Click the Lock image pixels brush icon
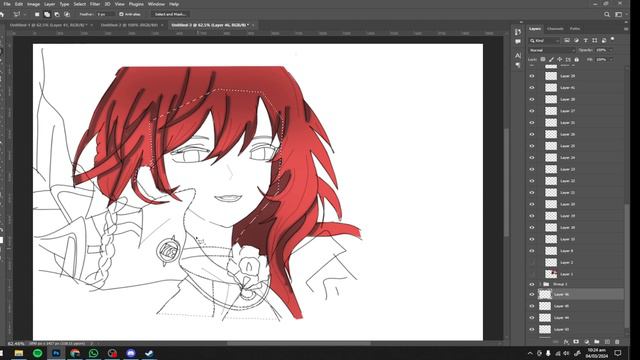The height and width of the screenshot is (360, 640). point(551,60)
